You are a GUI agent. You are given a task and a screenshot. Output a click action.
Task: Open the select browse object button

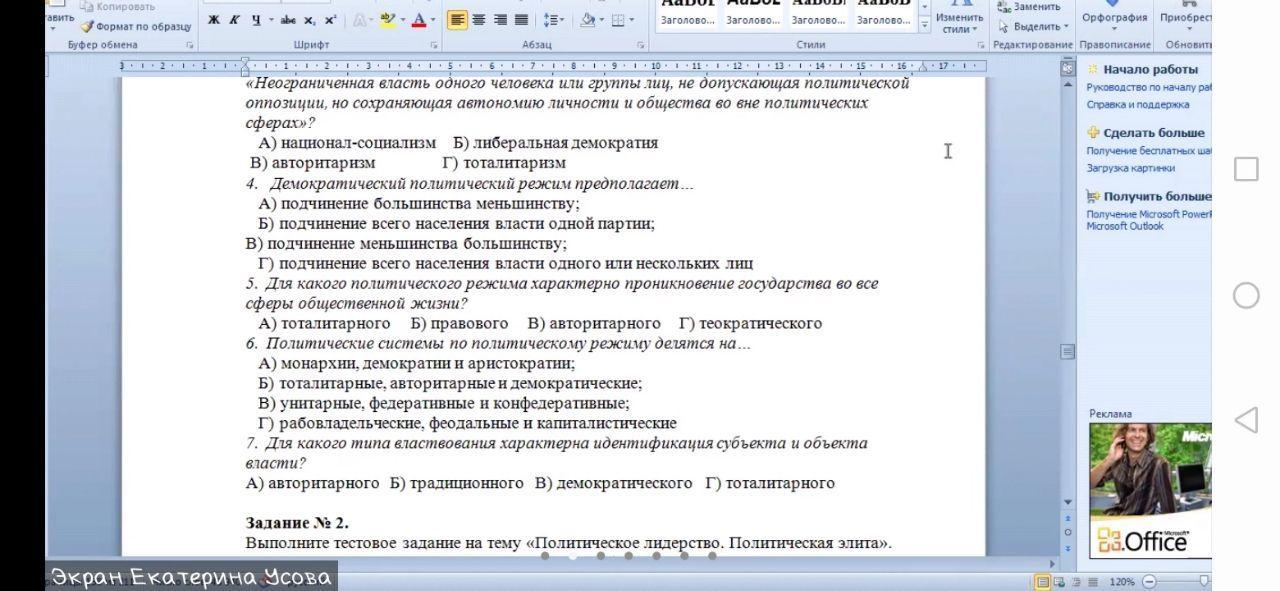pyautogui.click(x=1067, y=532)
